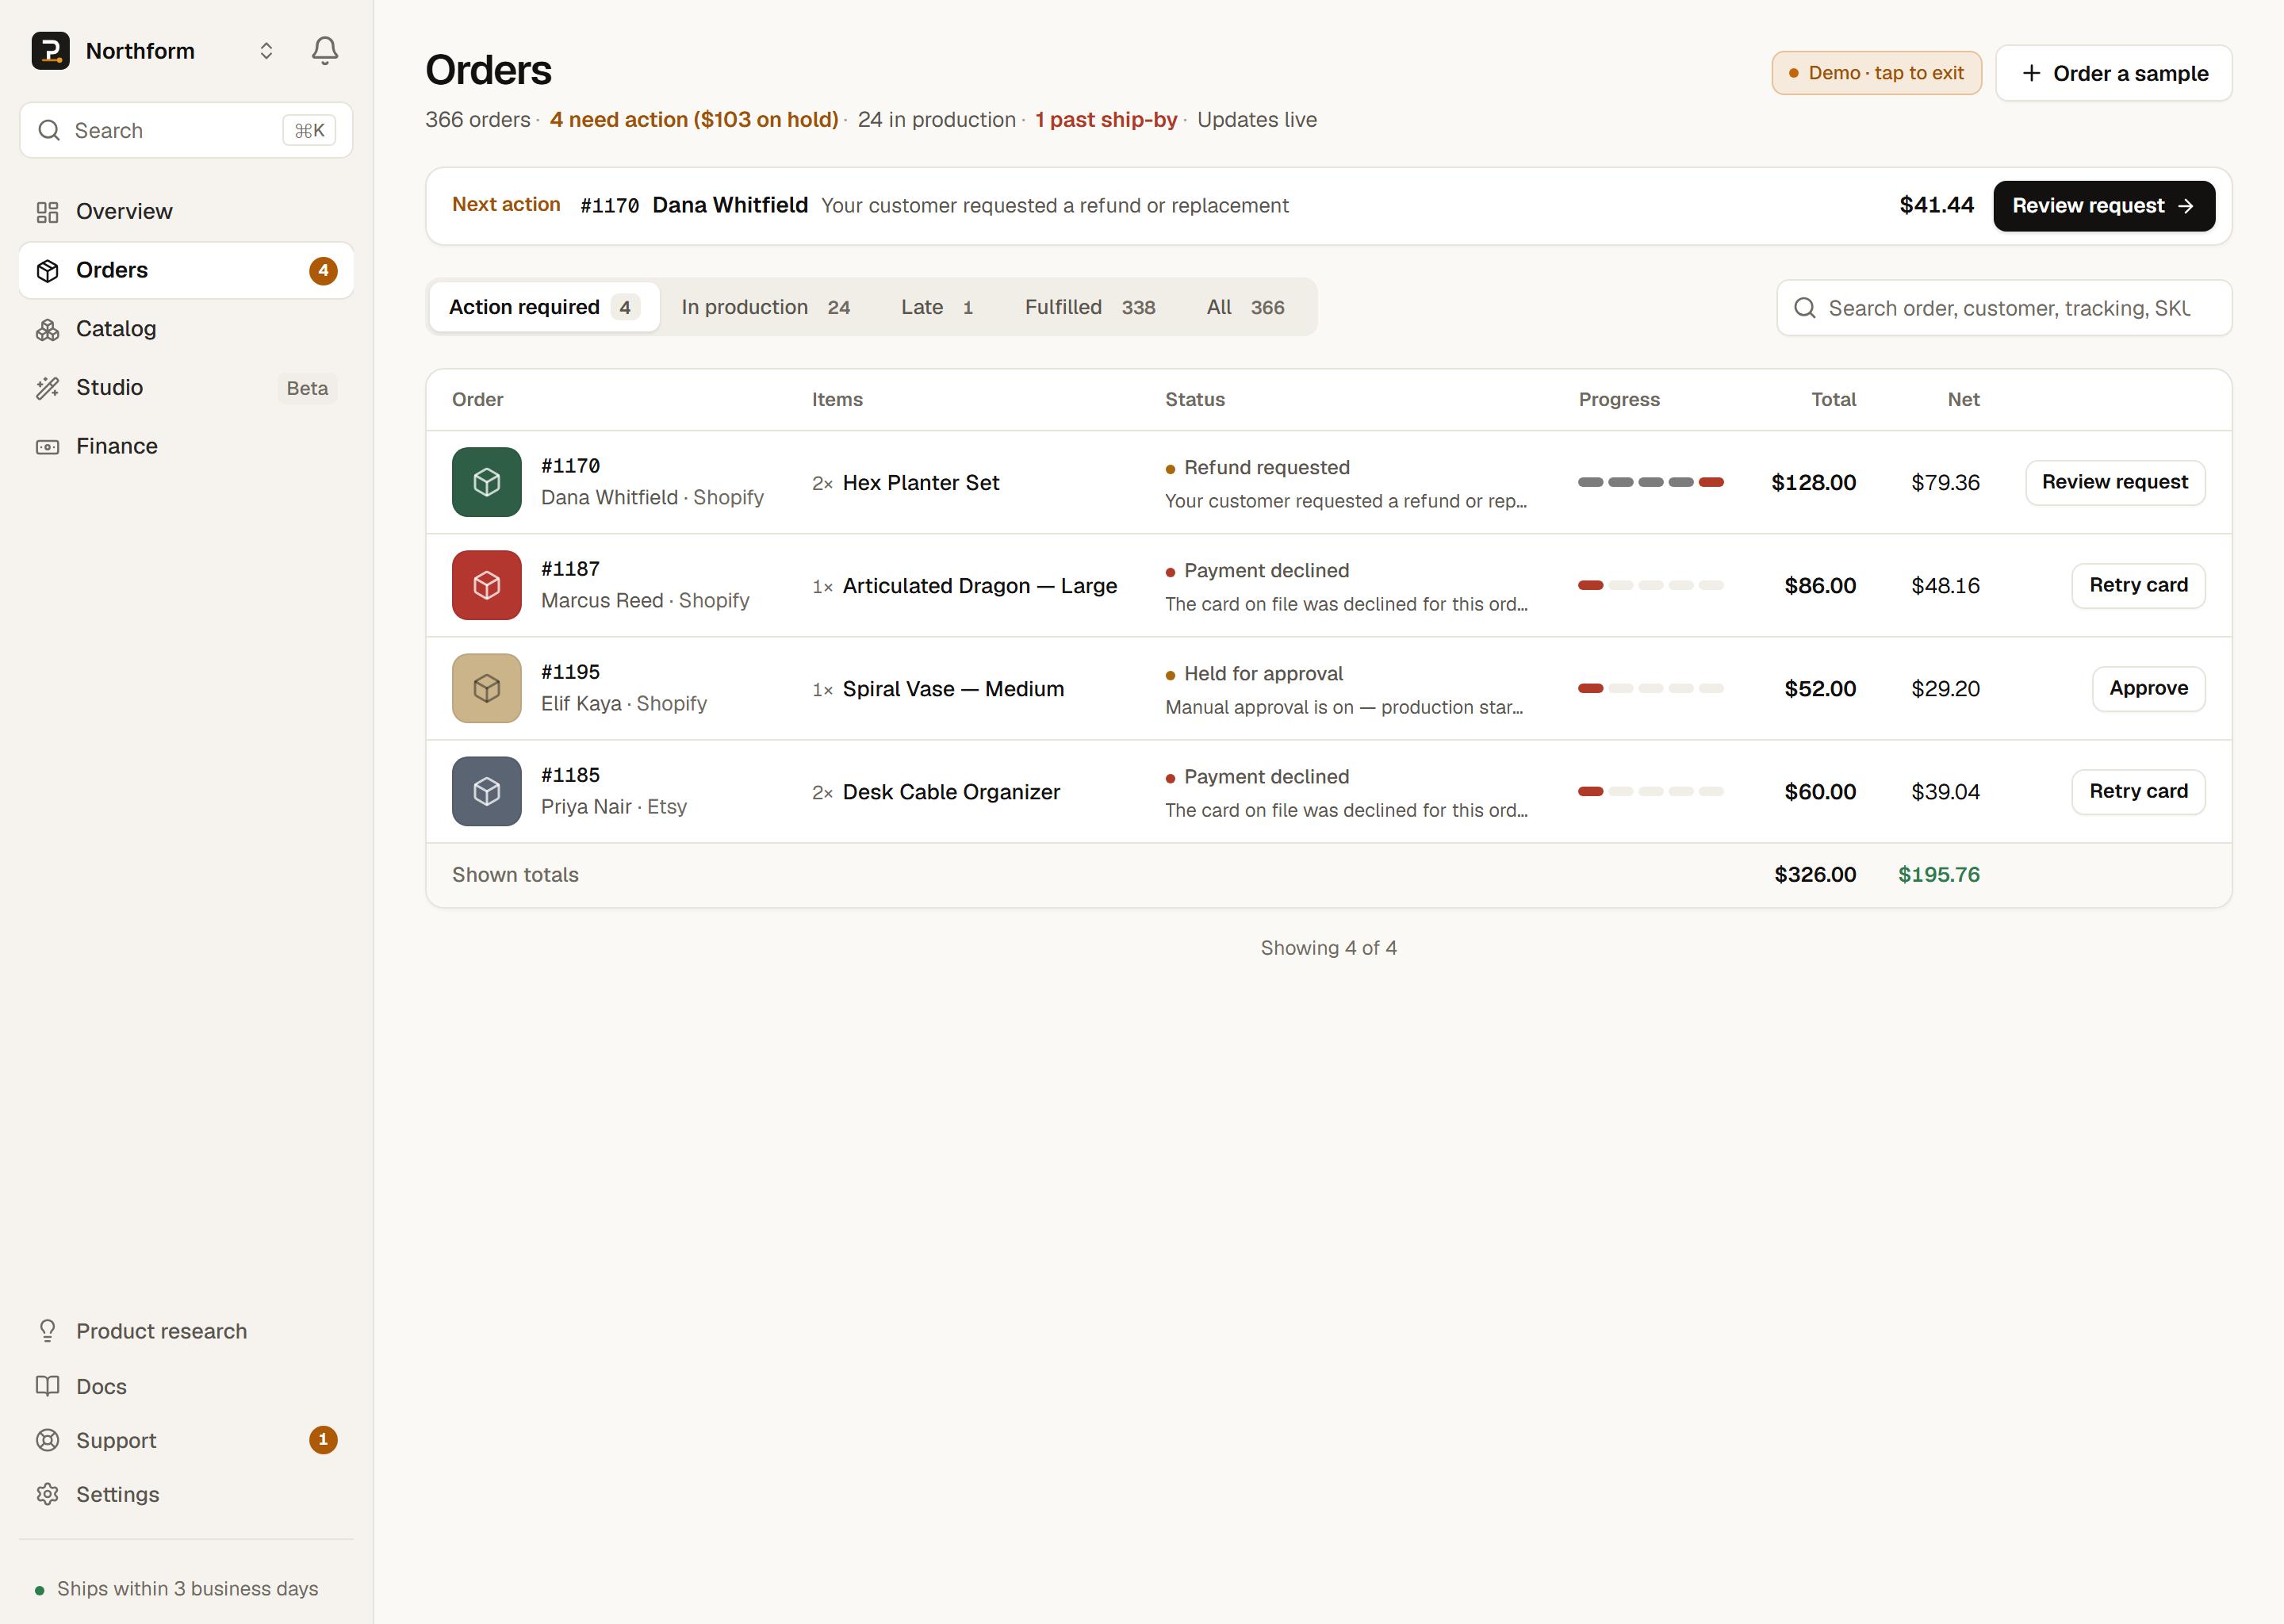Switch to the Late tab
Image resolution: width=2284 pixels, height=1624 pixels.
[x=937, y=307]
